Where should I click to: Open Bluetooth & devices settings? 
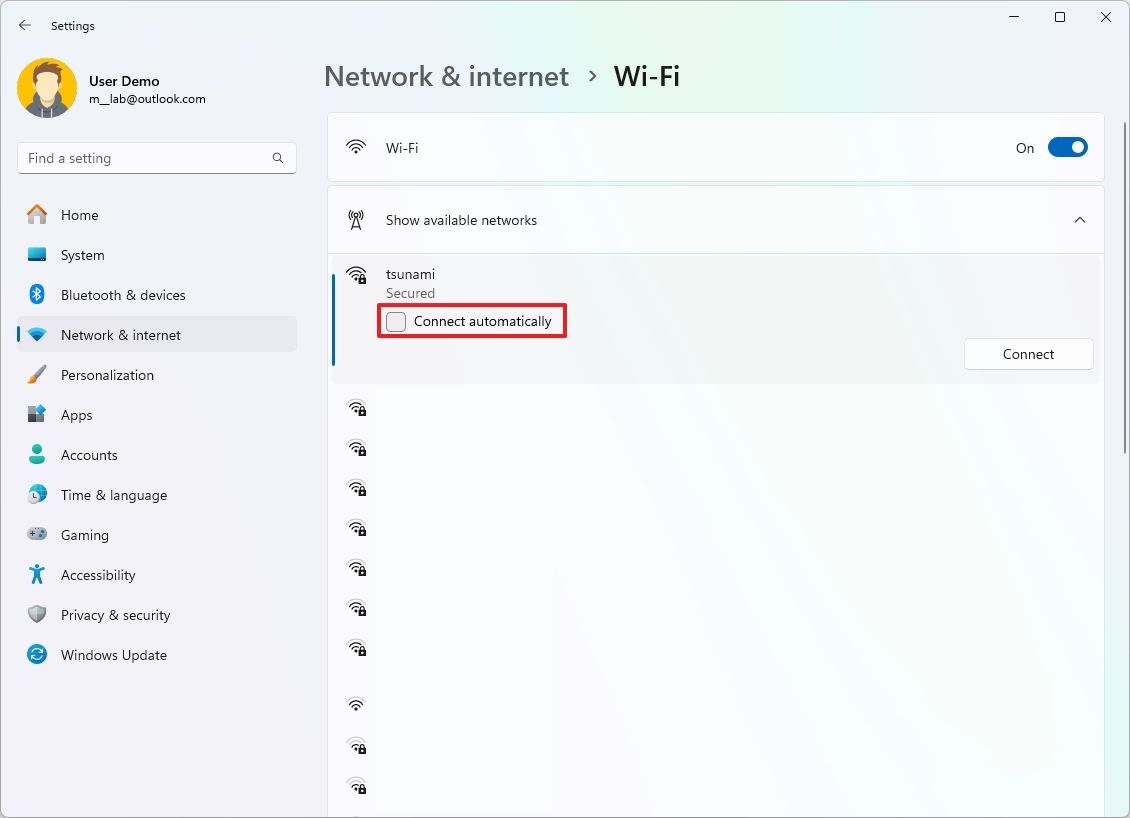point(122,294)
